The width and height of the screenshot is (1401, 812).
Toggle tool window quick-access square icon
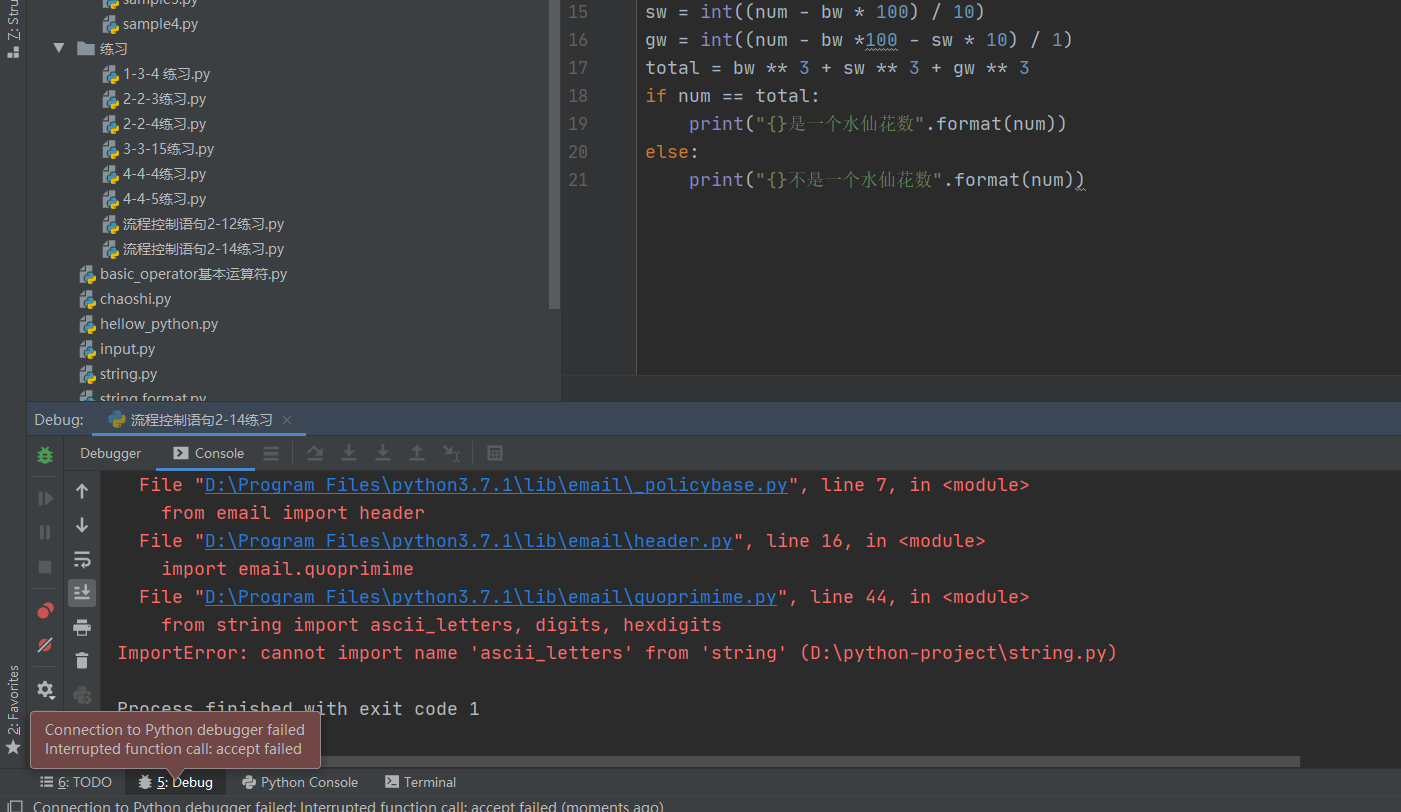click(15, 806)
